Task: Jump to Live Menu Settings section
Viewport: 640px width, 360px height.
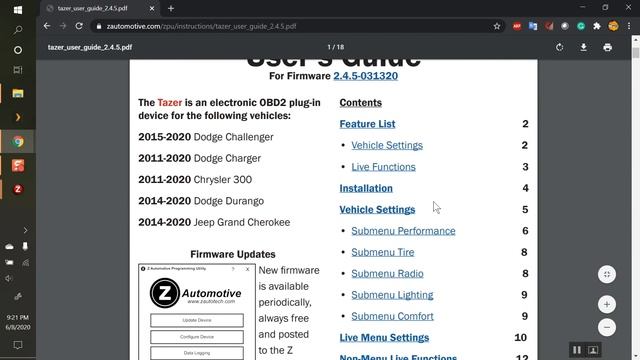Action: (x=384, y=338)
